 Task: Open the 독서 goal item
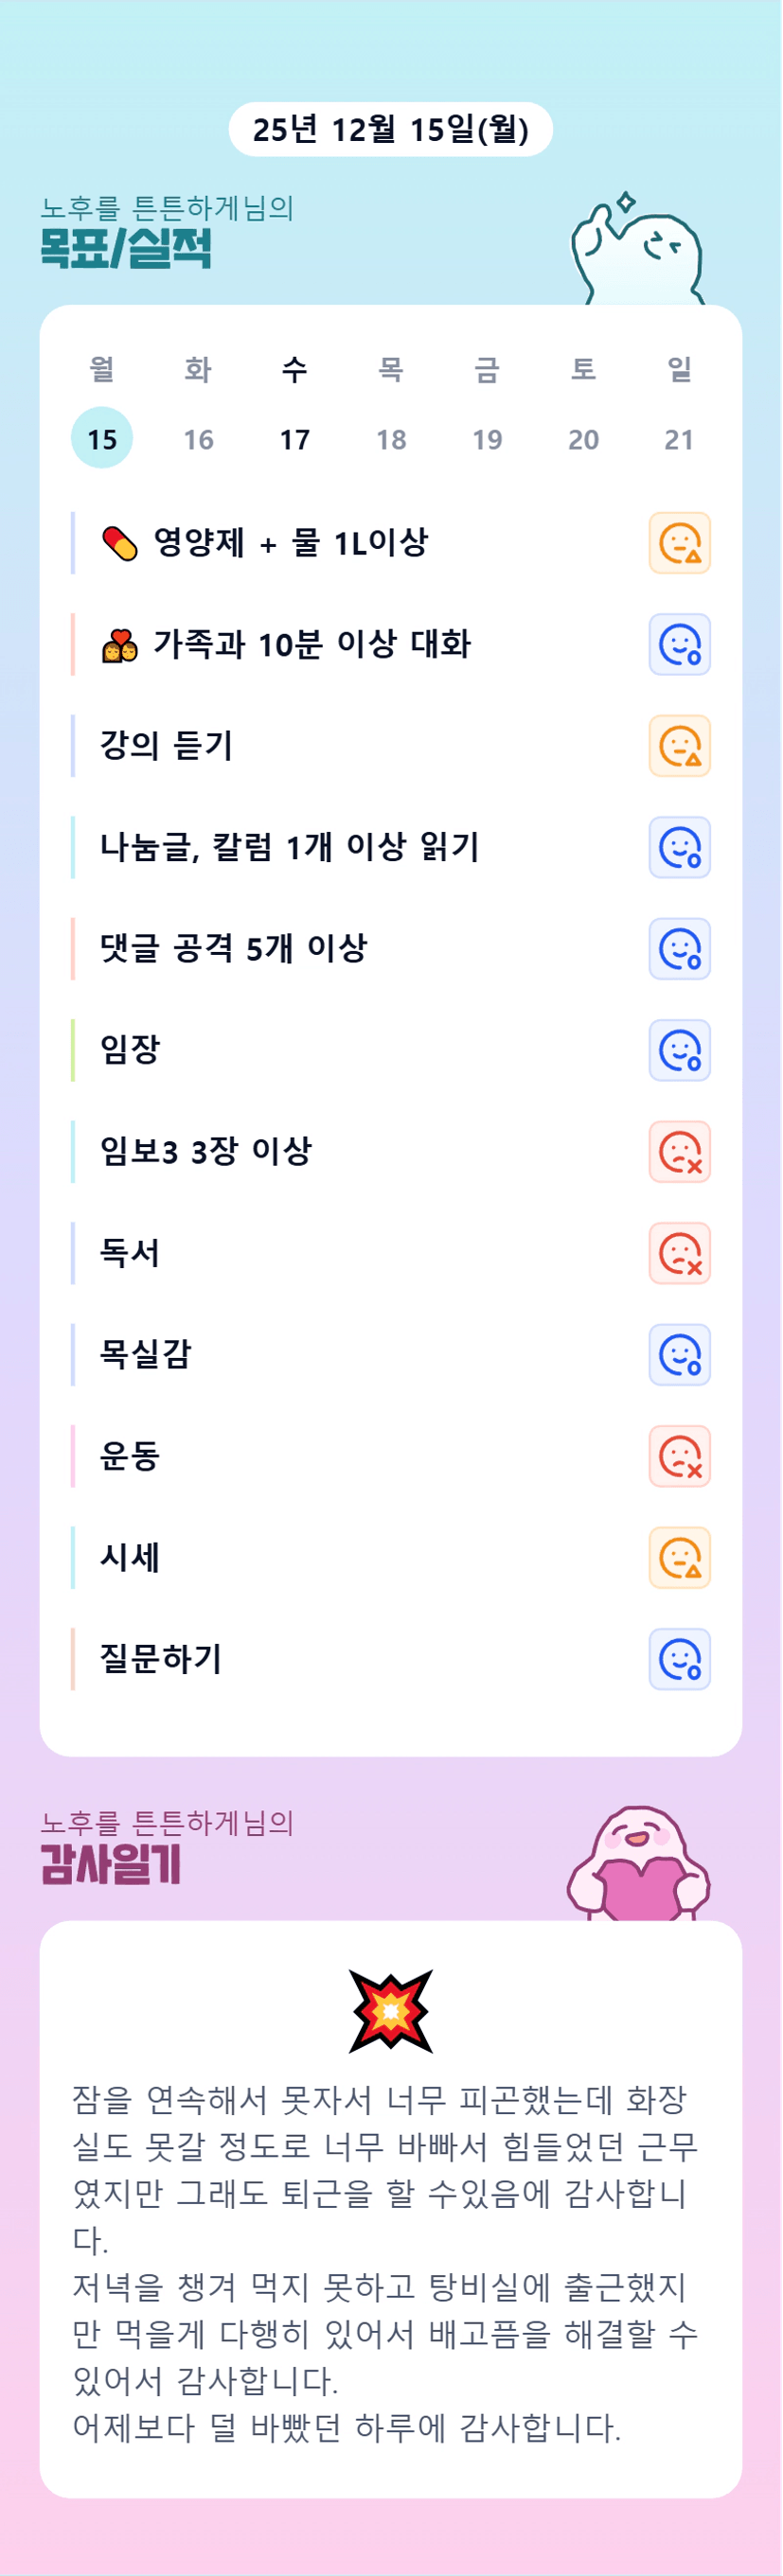130,1253
